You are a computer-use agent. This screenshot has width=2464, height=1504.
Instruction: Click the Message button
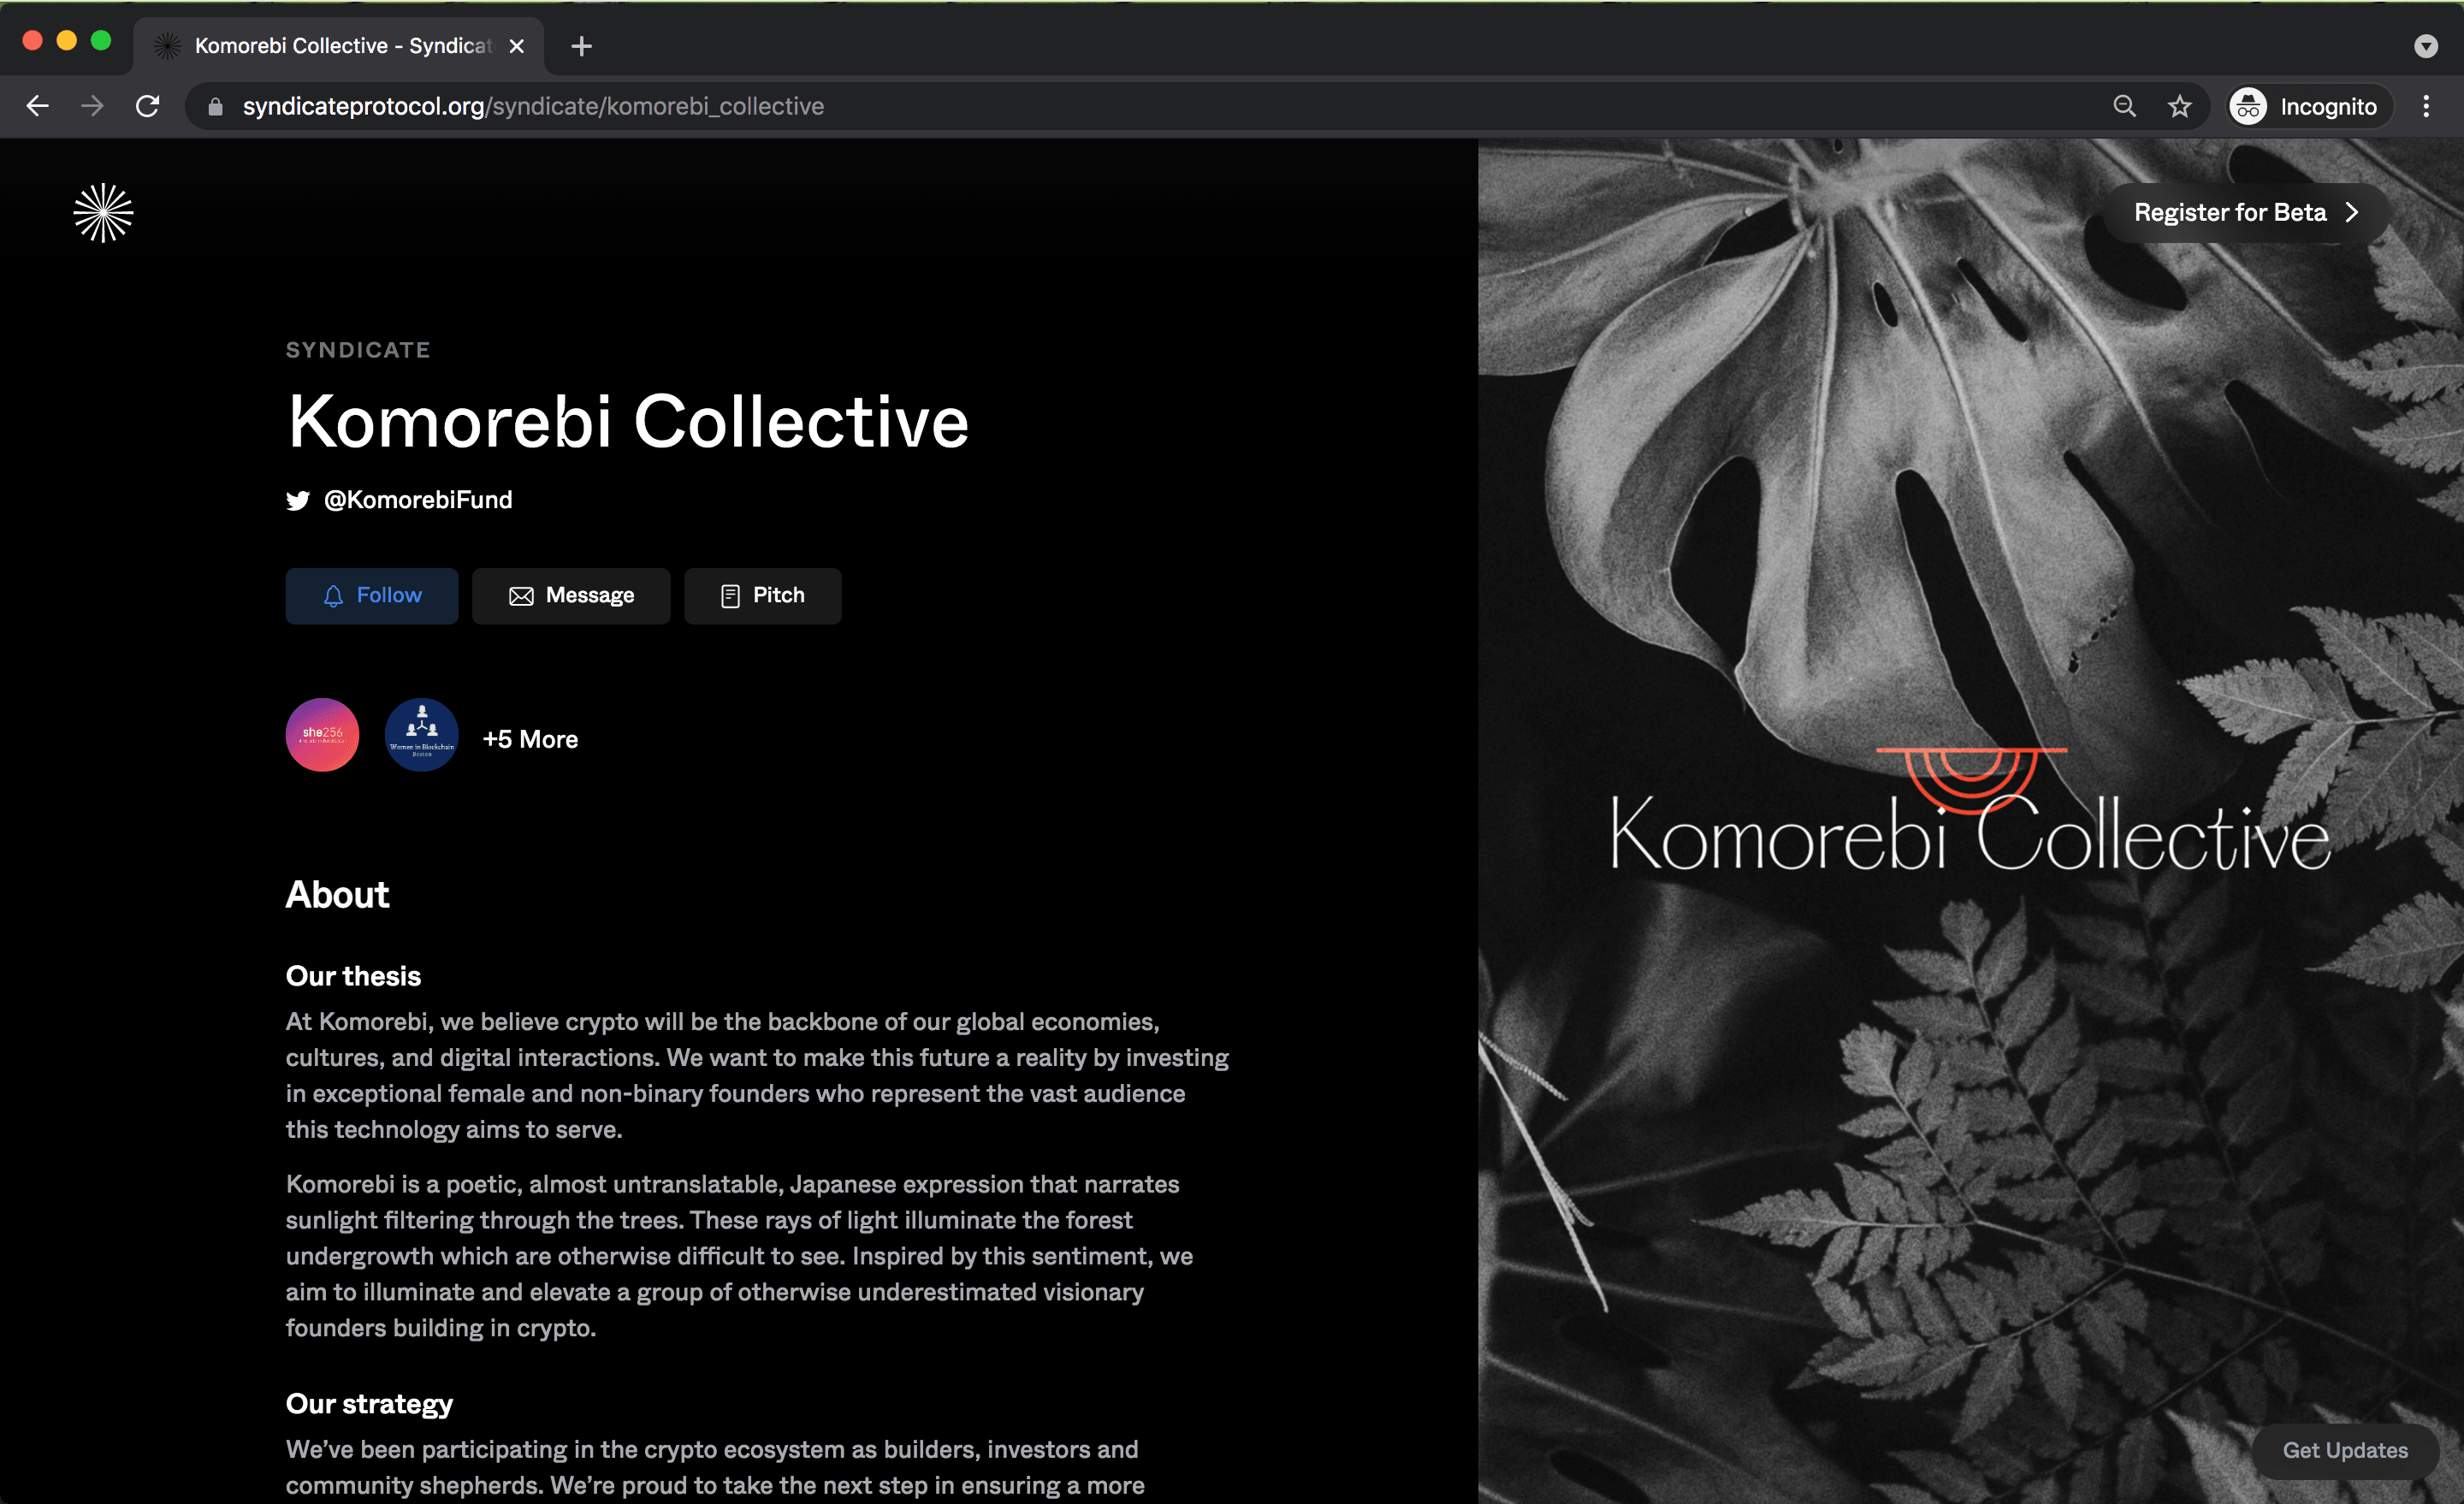(571, 596)
